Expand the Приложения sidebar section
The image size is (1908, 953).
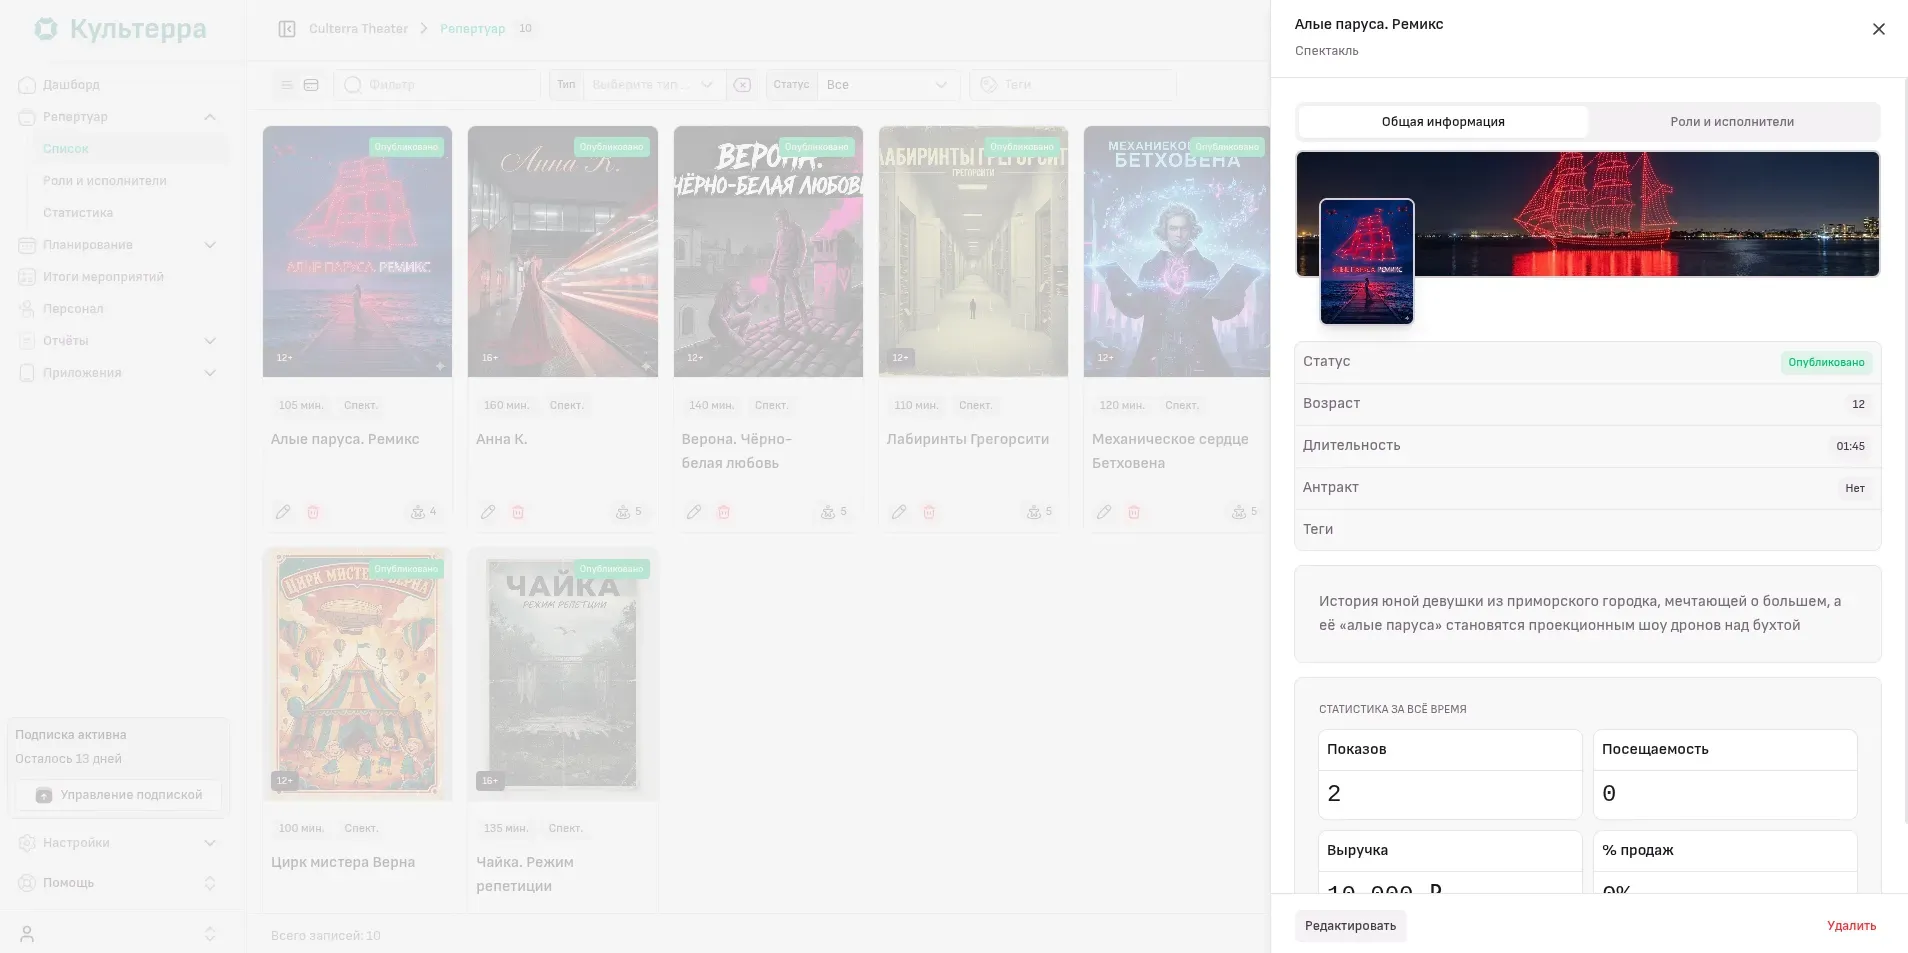tap(210, 373)
